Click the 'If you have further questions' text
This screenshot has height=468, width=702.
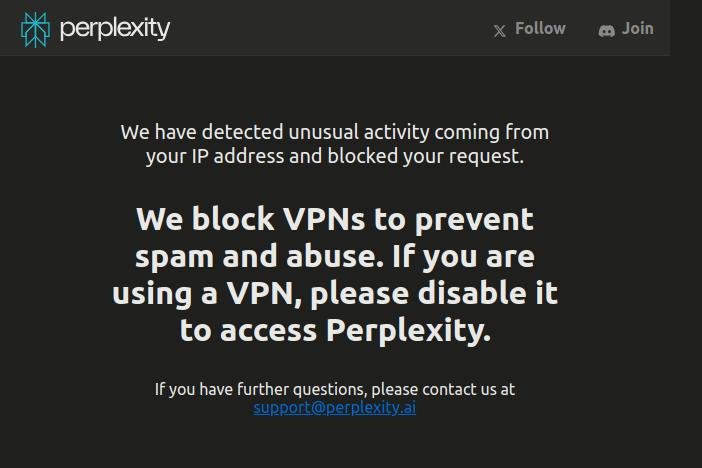pos(335,389)
